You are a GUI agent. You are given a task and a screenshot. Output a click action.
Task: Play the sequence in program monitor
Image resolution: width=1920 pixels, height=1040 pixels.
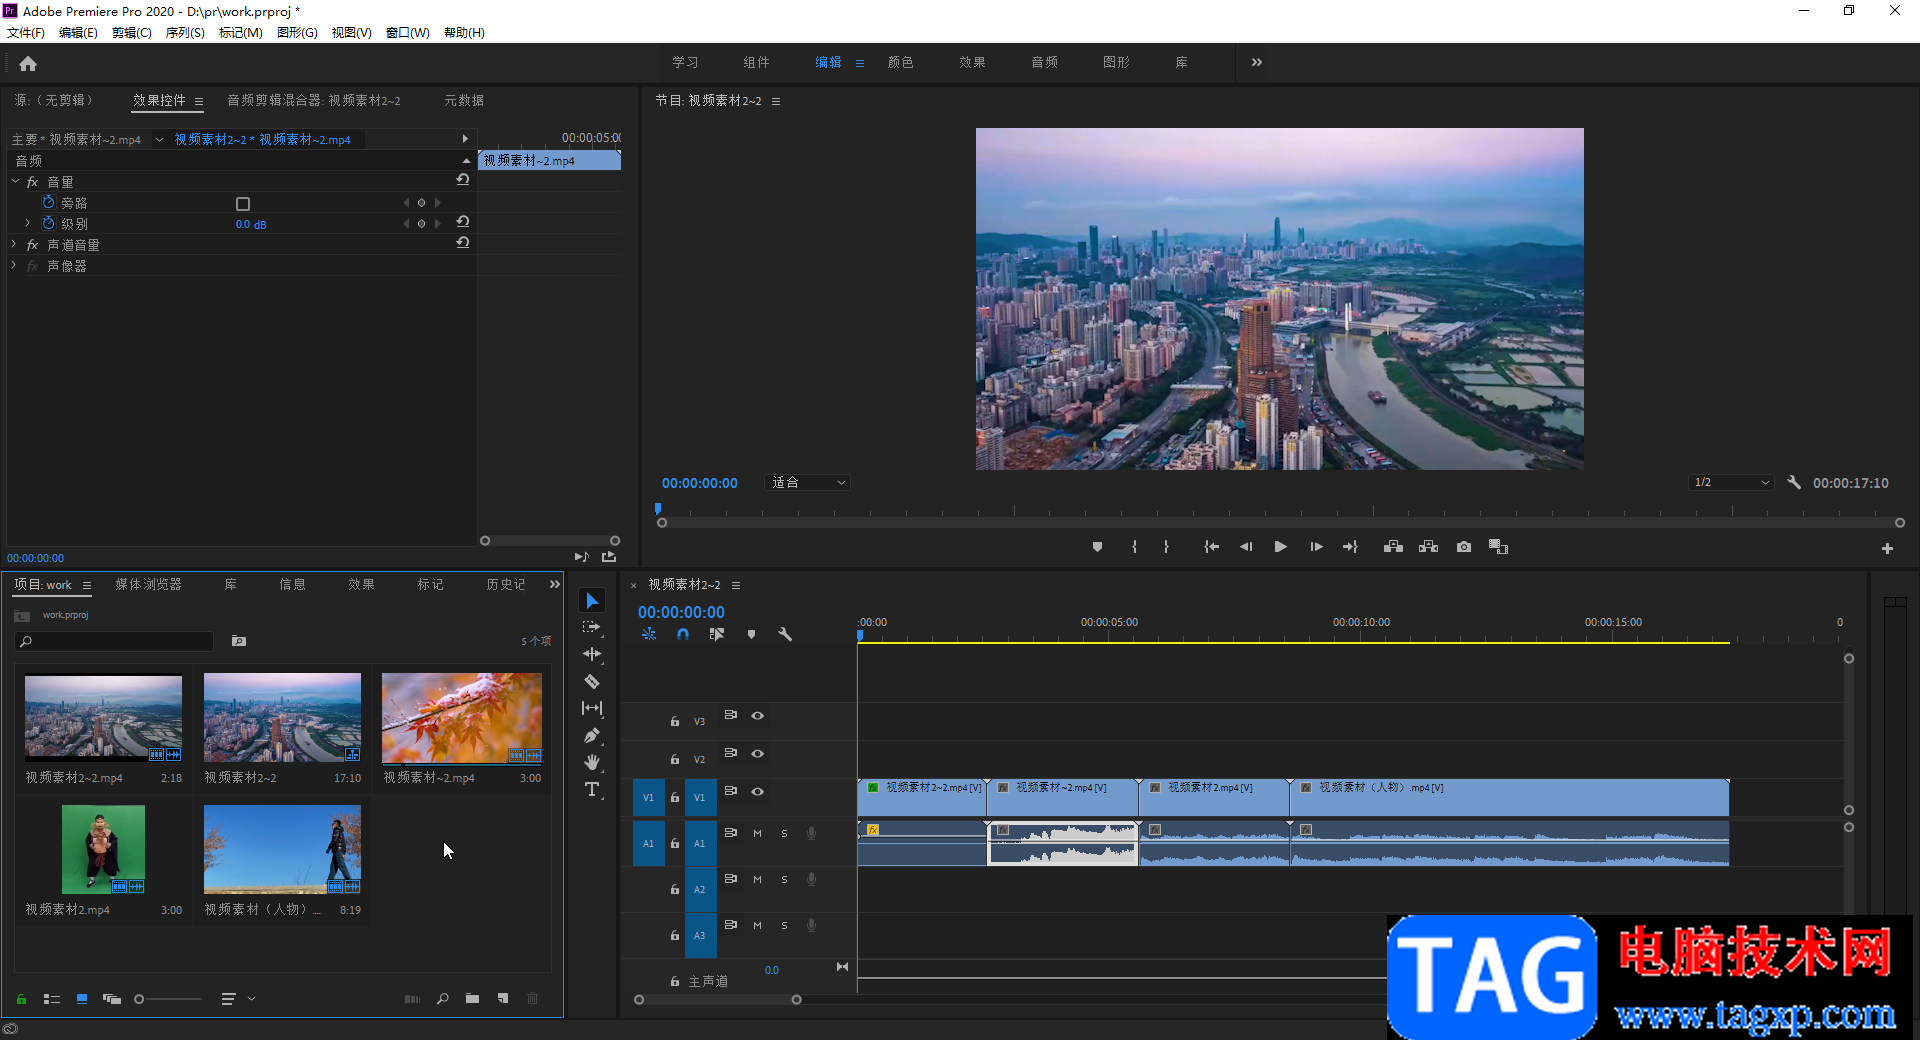coord(1280,547)
